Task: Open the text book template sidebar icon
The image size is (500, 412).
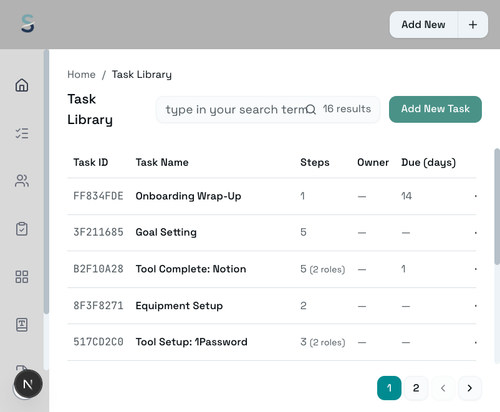Action: click(x=22, y=325)
